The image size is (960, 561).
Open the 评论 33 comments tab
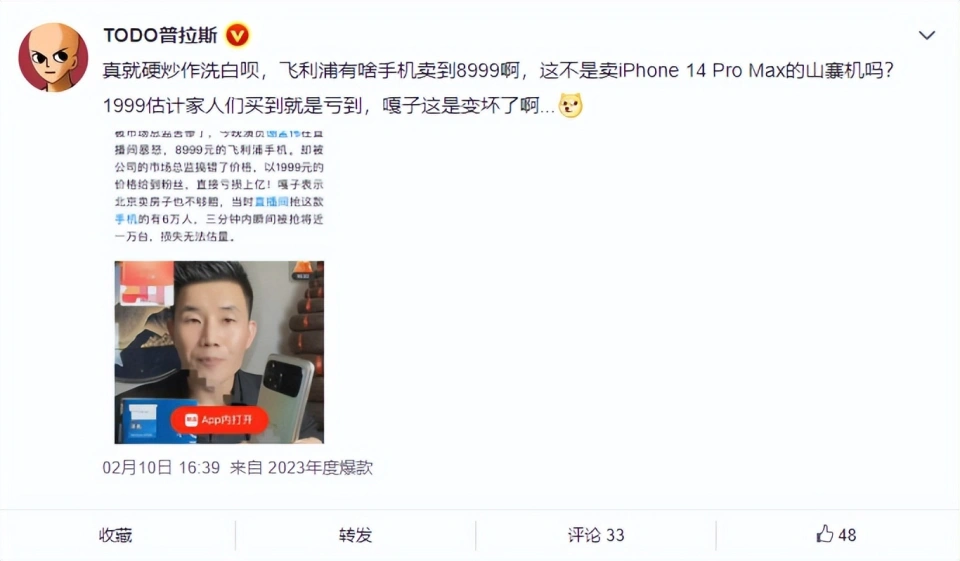[596, 535]
